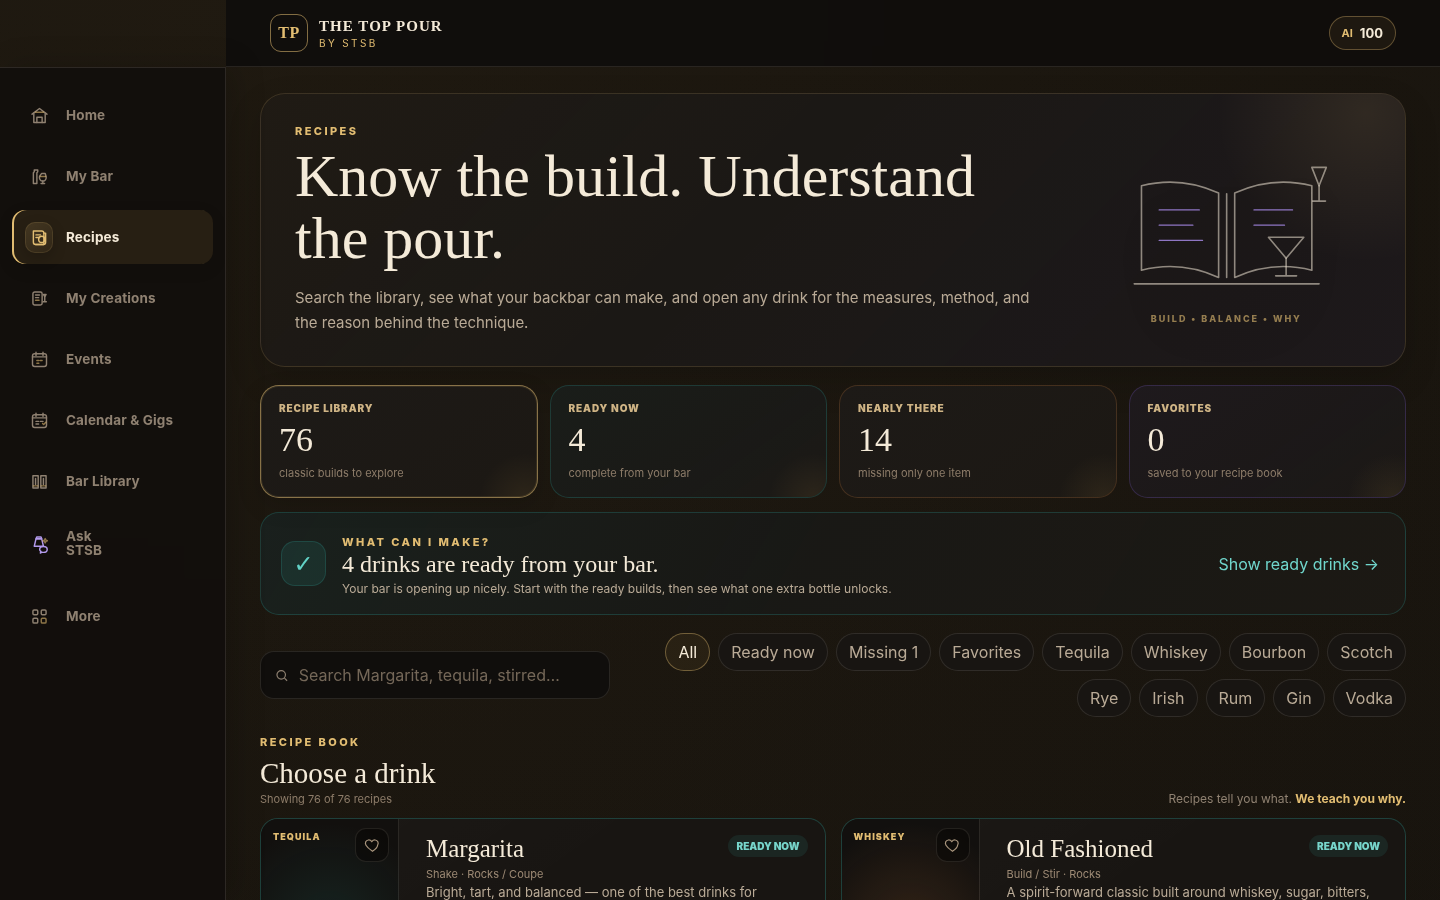Click the Events calendar icon
This screenshot has height=900, width=1440.
click(x=39, y=359)
